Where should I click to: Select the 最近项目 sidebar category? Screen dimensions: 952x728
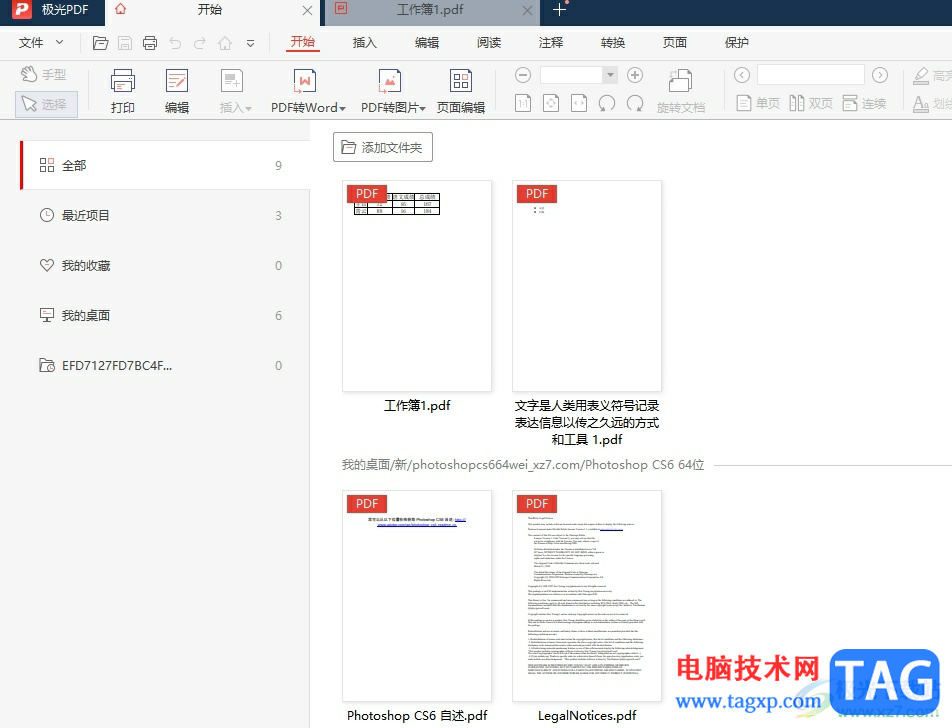coord(165,216)
